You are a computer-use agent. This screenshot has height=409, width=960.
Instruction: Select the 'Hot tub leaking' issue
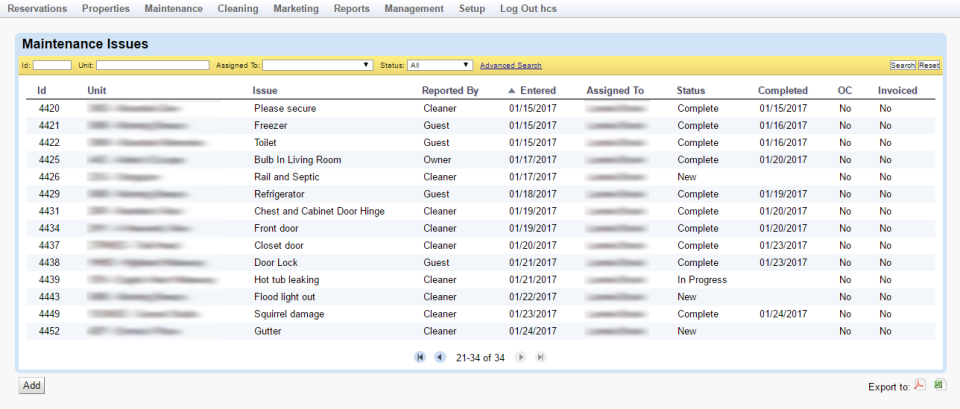coord(287,280)
